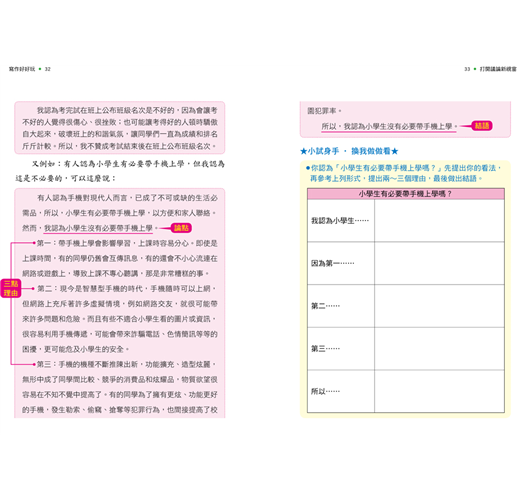Click the pink table header 小學生有必要帶手機上學嗎

[406, 194]
